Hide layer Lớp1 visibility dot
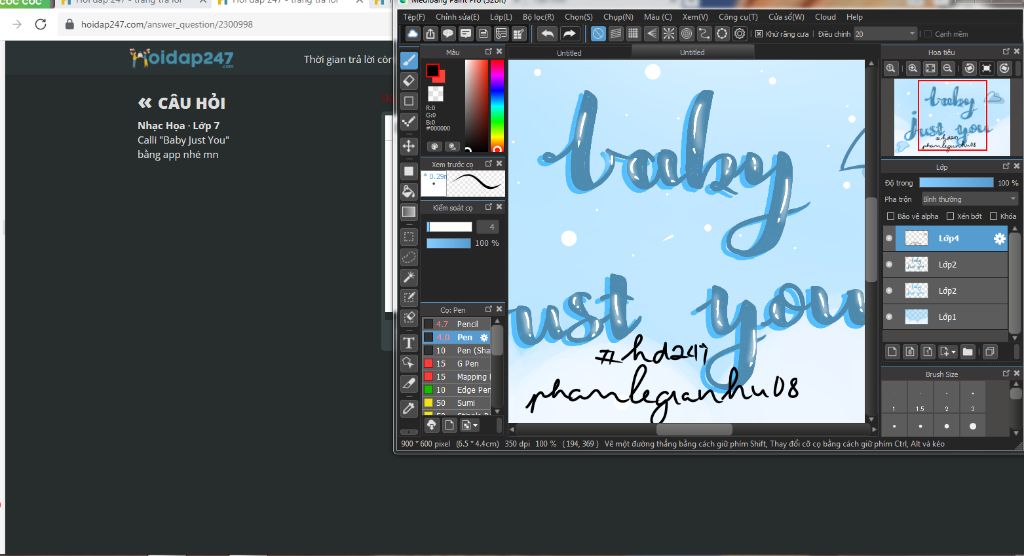The width and height of the screenshot is (1024, 556). tap(889, 317)
